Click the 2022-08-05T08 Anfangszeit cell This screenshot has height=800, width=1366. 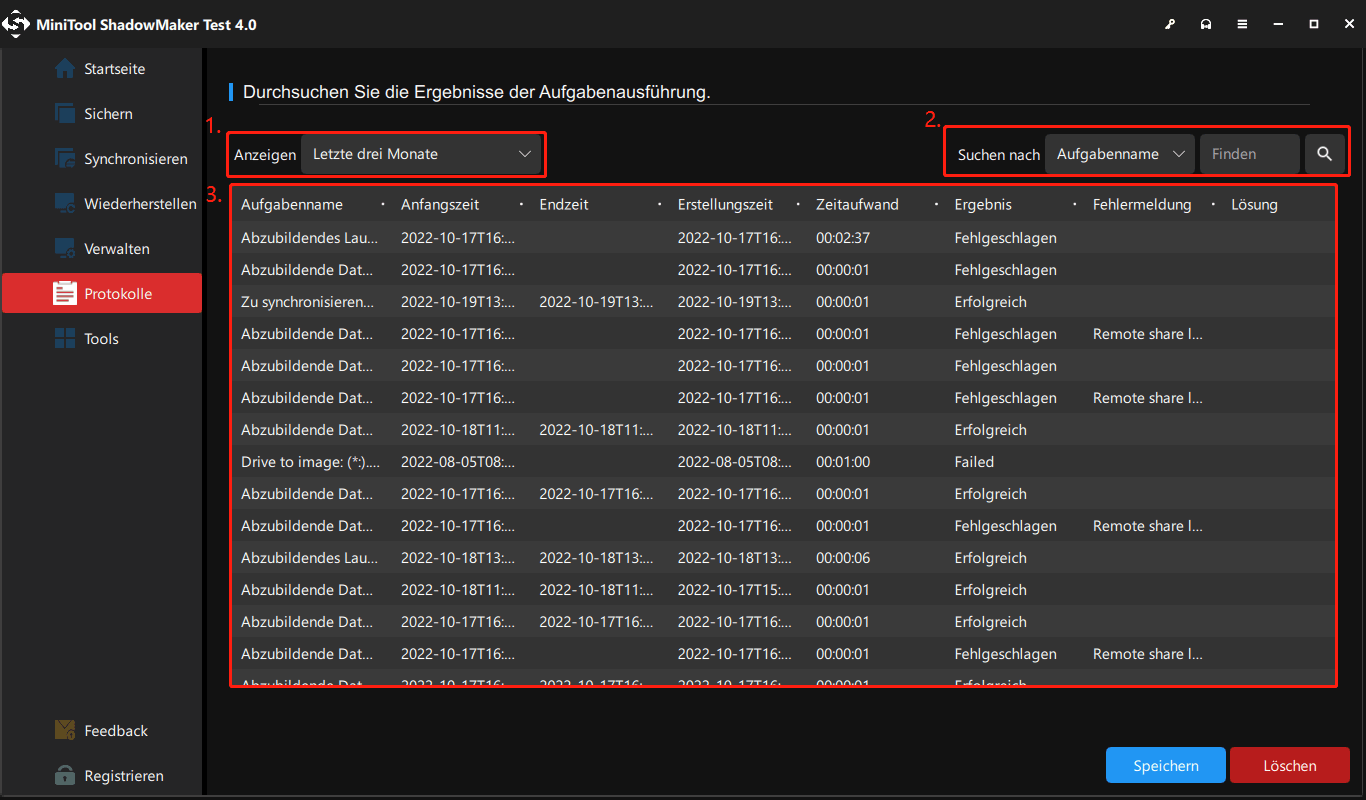(x=459, y=462)
